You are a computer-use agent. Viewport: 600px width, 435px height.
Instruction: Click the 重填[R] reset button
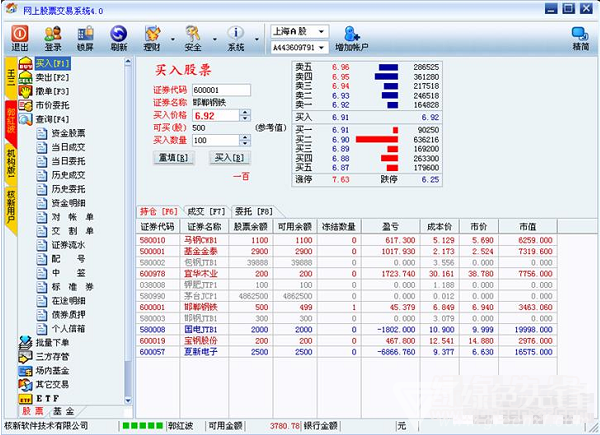pos(174,158)
